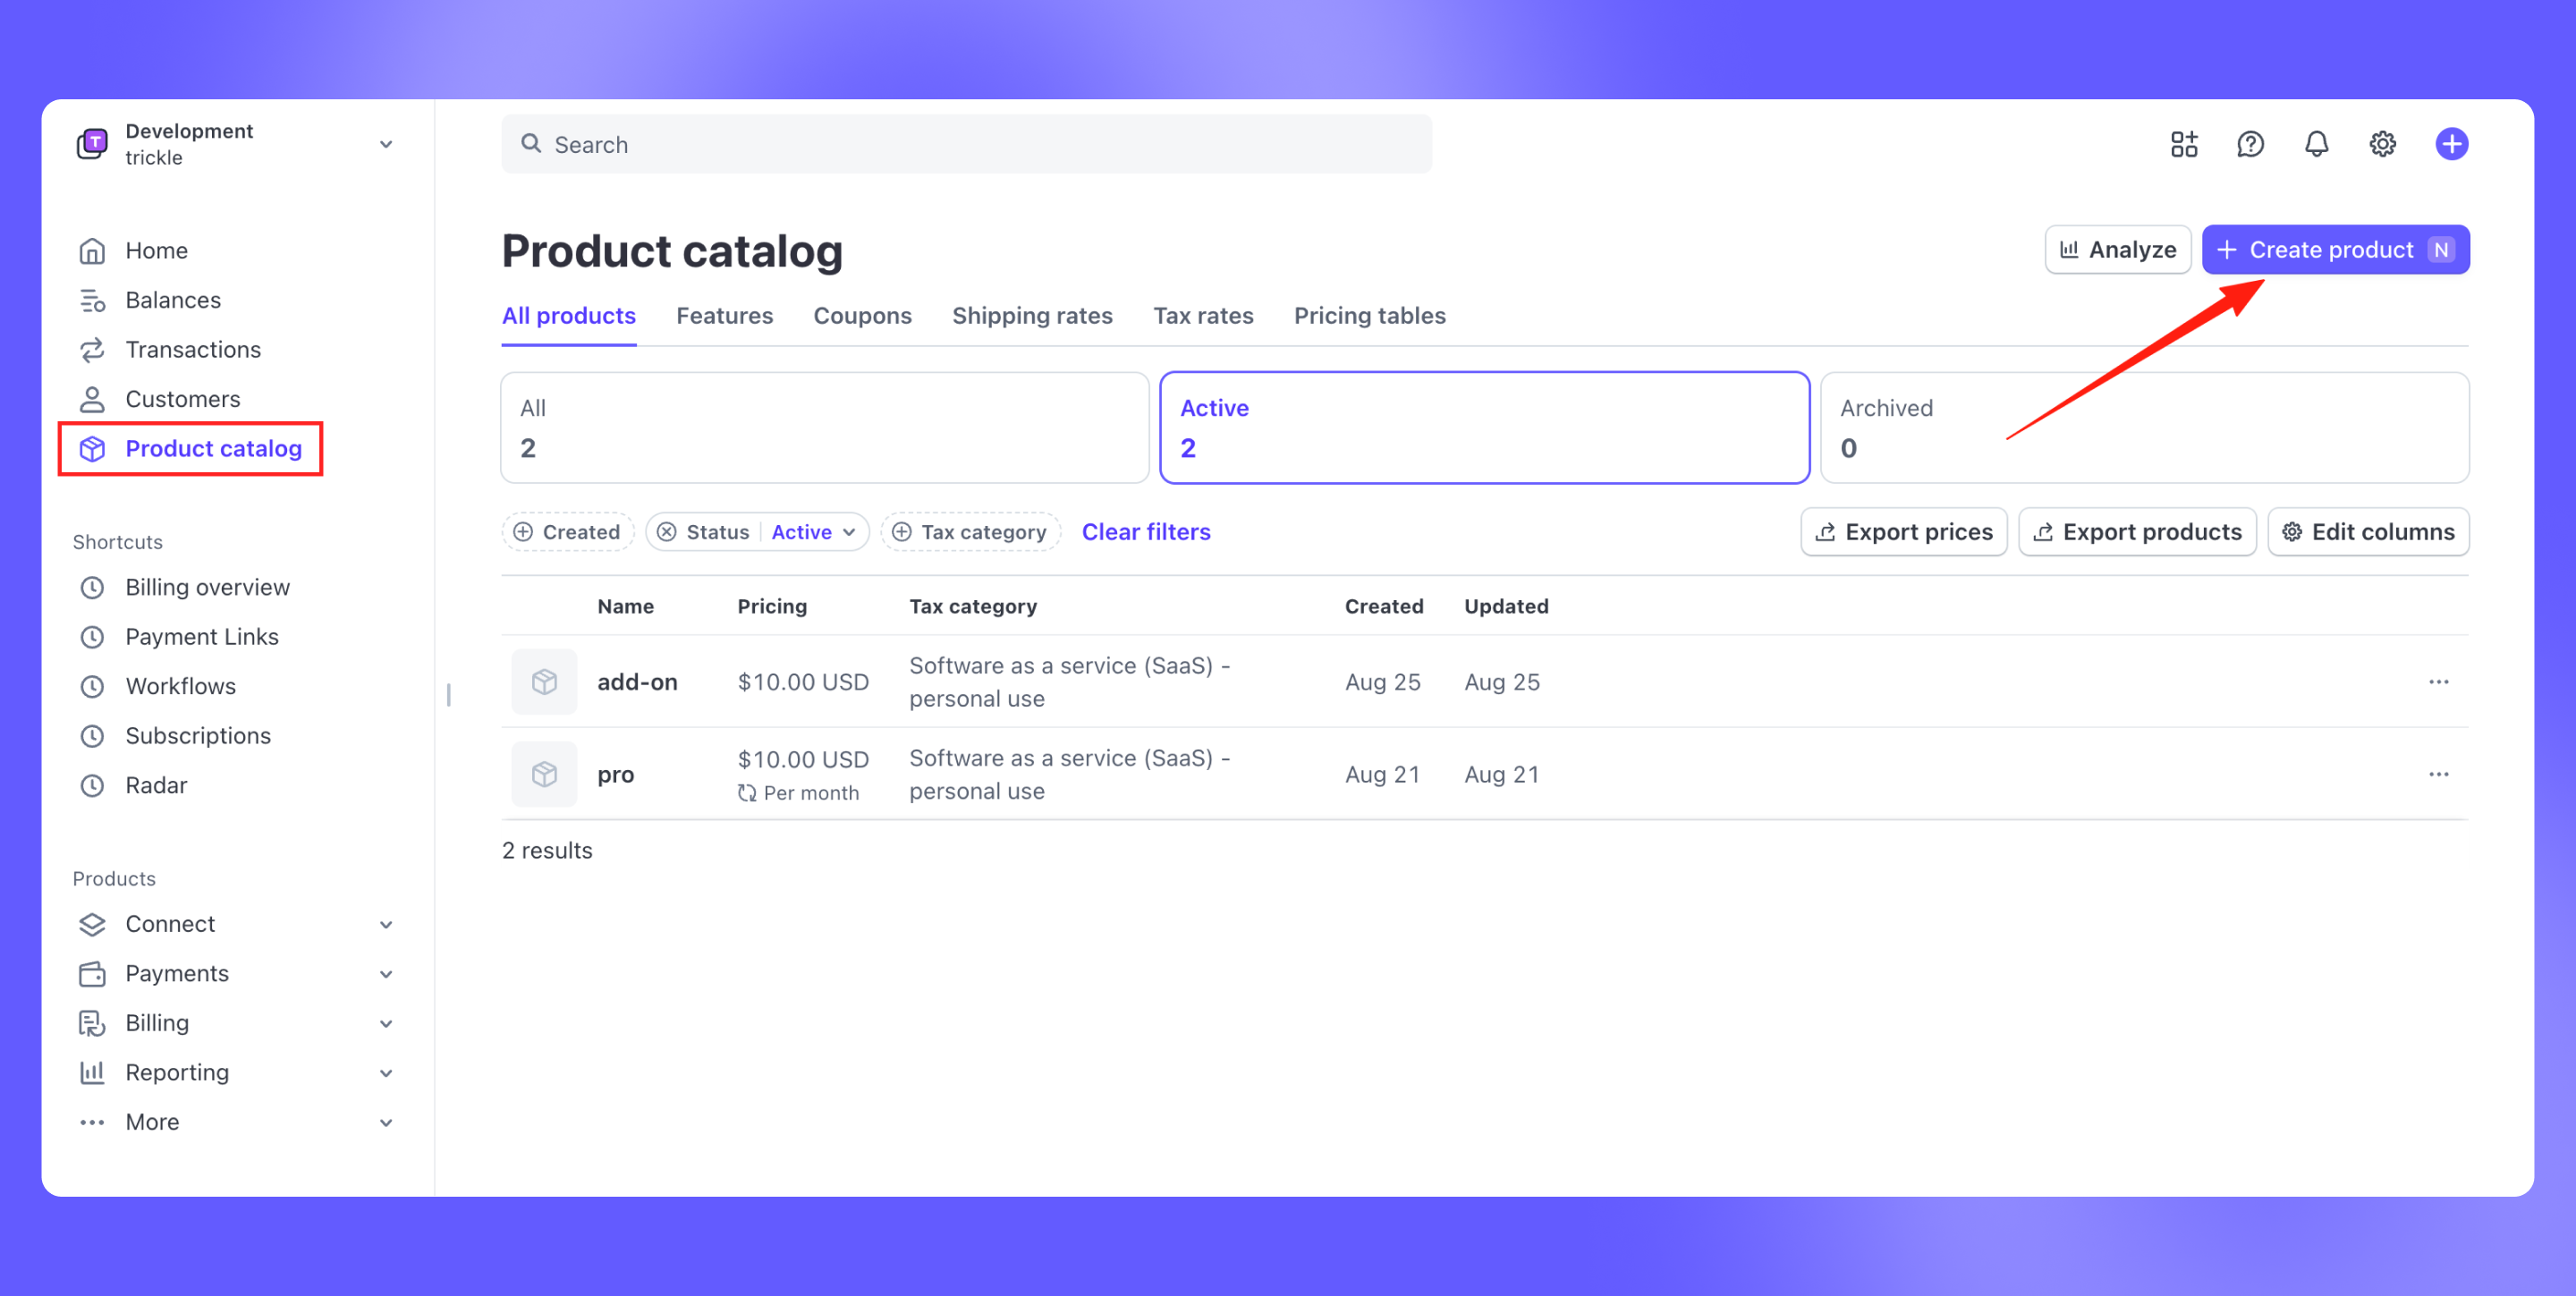The height and width of the screenshot is (1296, 2576).
Task: Expand the More section chevron
Action: pos(386,1122)
